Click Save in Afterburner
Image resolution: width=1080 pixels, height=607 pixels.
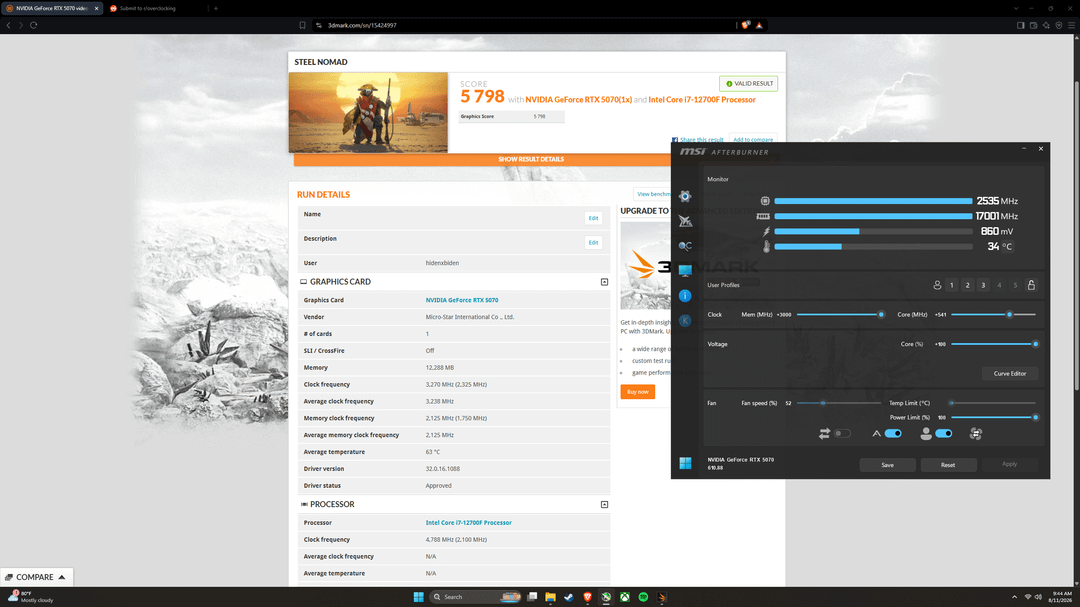[887, 465]
